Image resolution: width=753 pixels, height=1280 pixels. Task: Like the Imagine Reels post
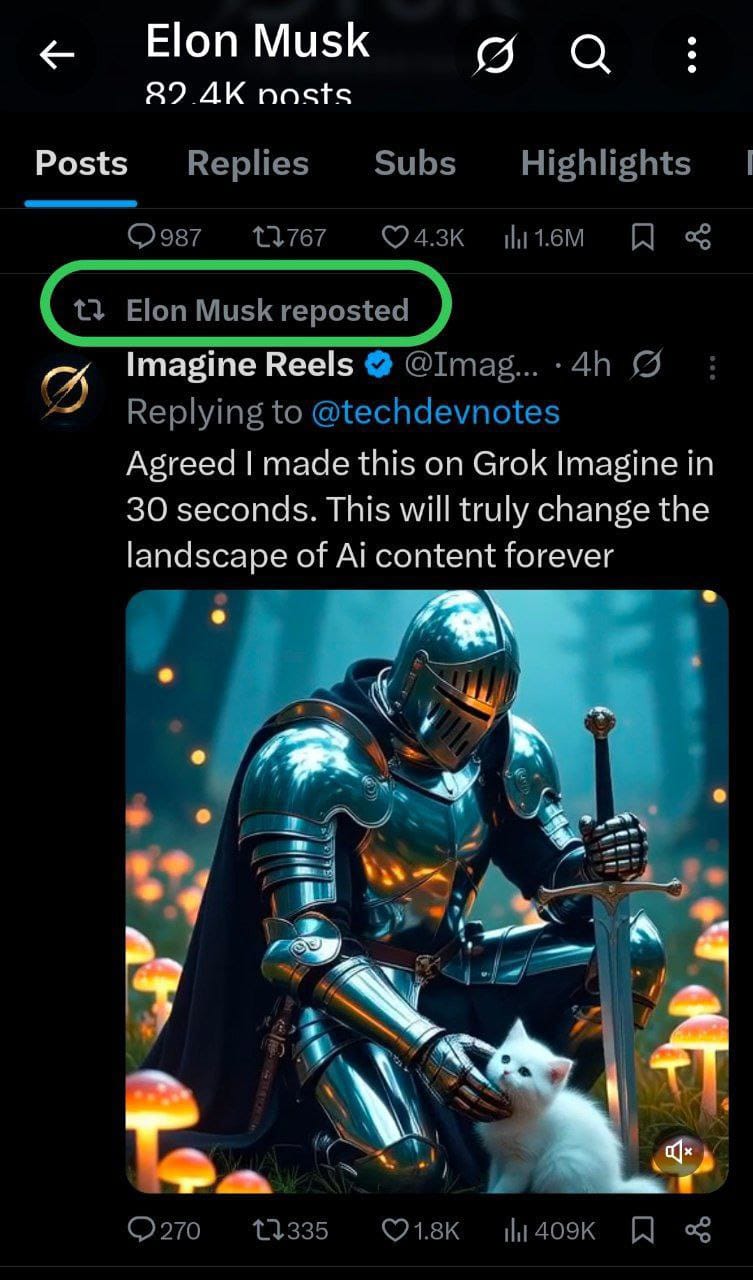[396, 1230]
